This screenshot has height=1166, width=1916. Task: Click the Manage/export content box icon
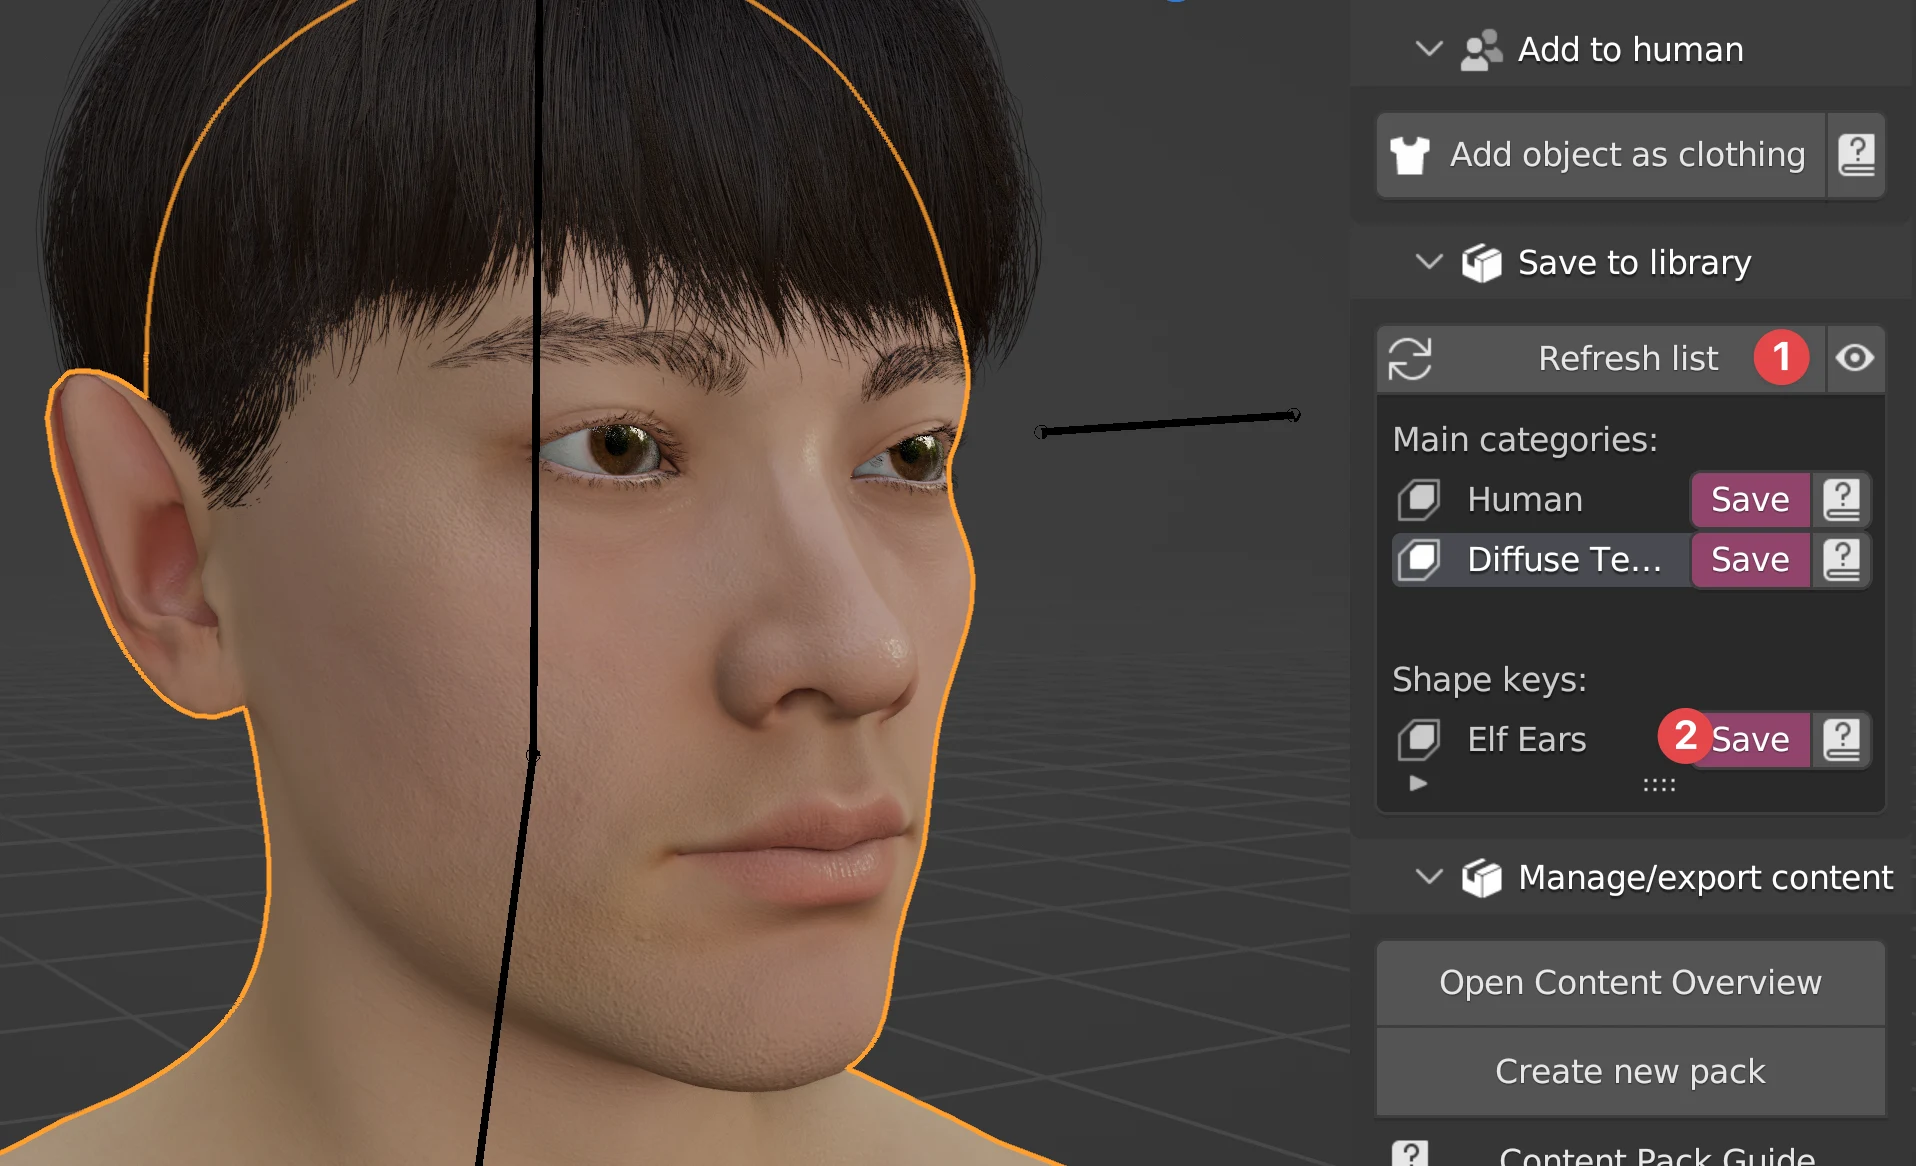pyautogui.click(x=1481, y=878)
